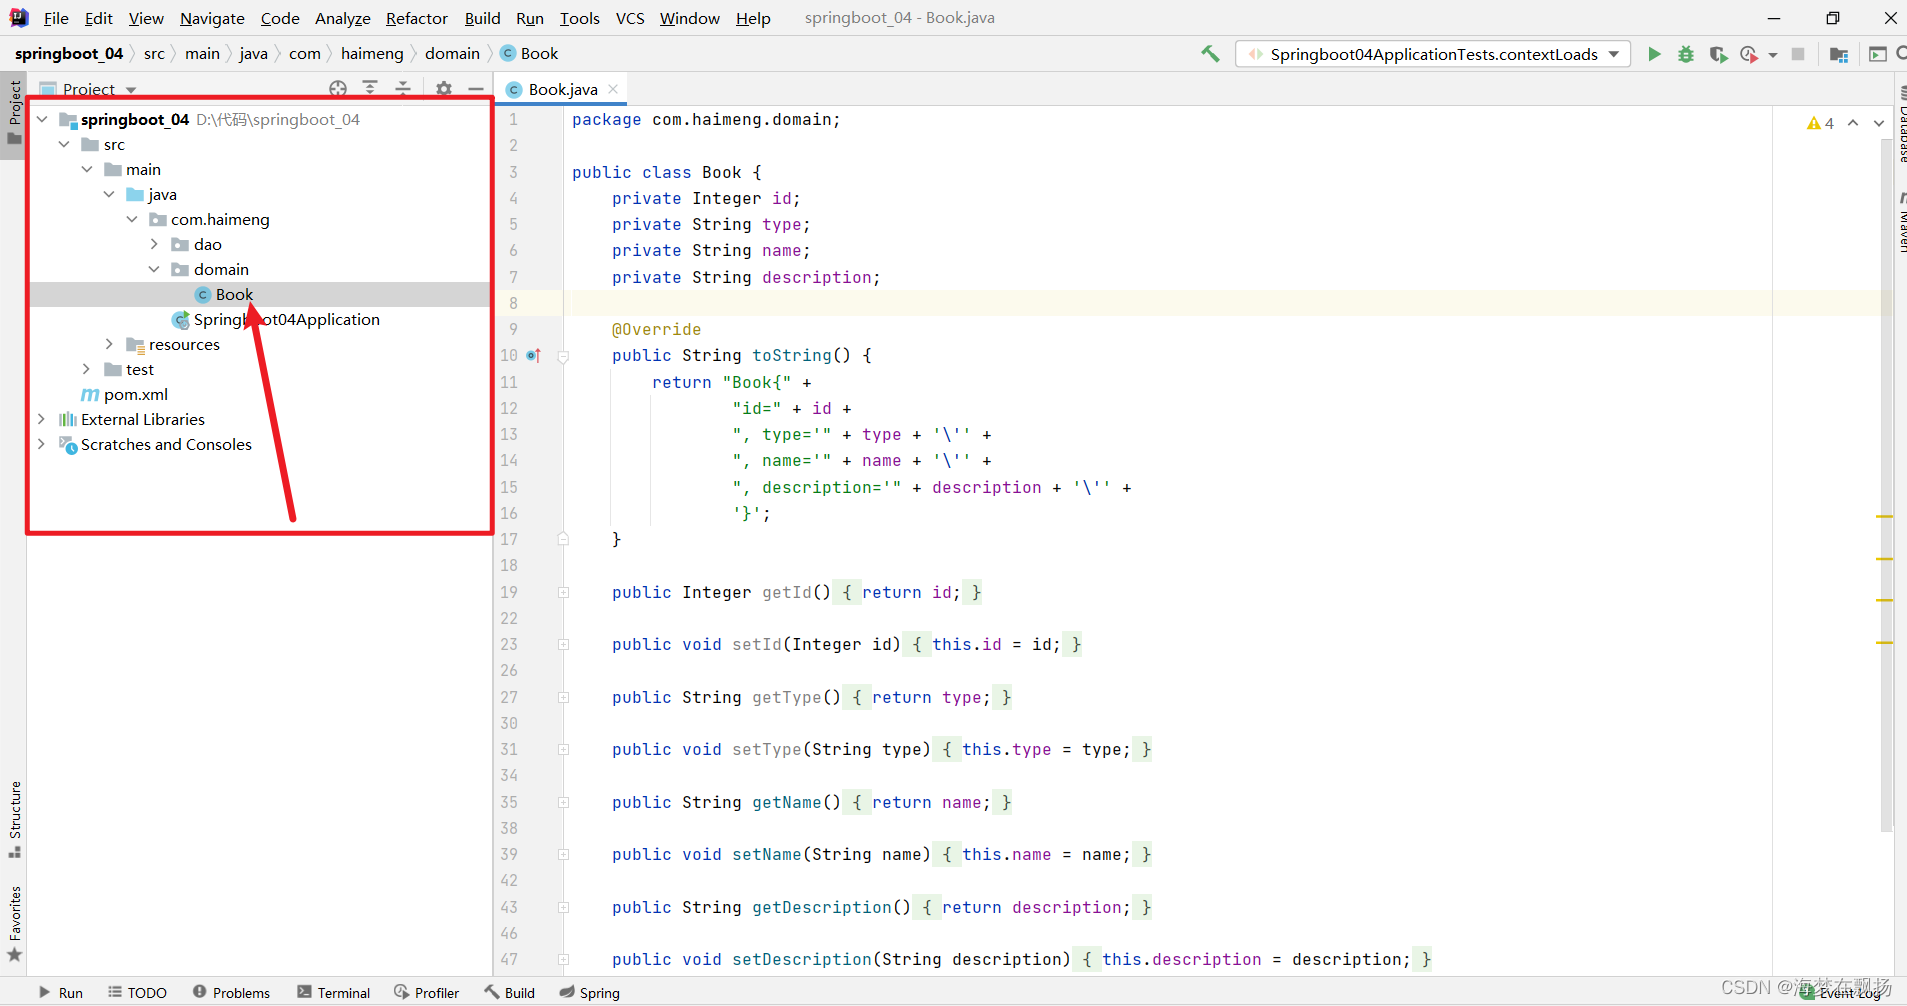Expand the resources folder
The height and width of the screenshot is (1006, 1907).
pyautogui.click(x=109, y=344)
